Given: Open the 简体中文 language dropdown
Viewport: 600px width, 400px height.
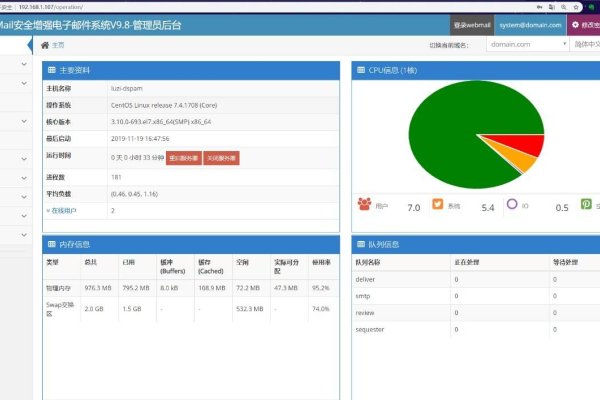Looking at the screenshot, I should [x=585, y=44].
